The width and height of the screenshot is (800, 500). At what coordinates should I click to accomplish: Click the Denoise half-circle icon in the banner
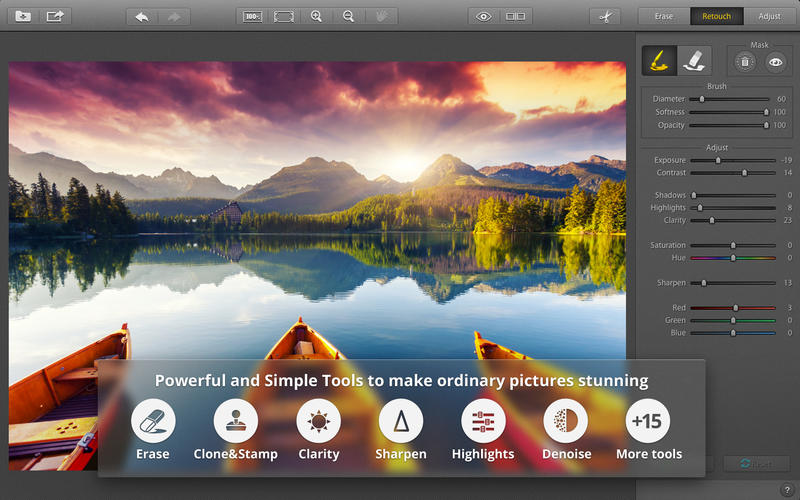[566, 421]
